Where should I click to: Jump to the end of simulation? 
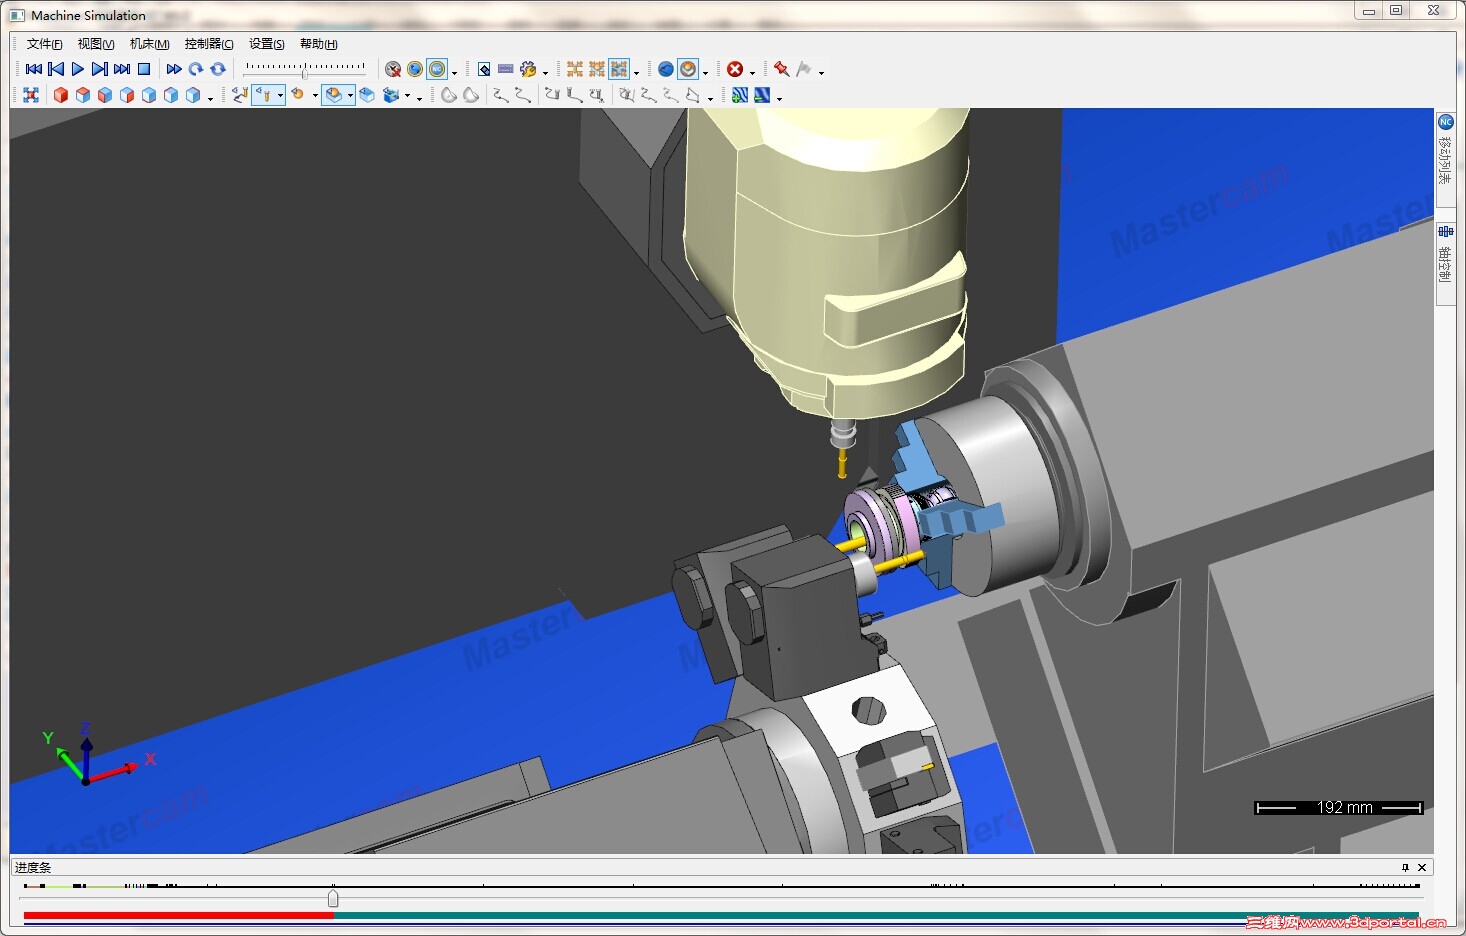tap(122, 69)
